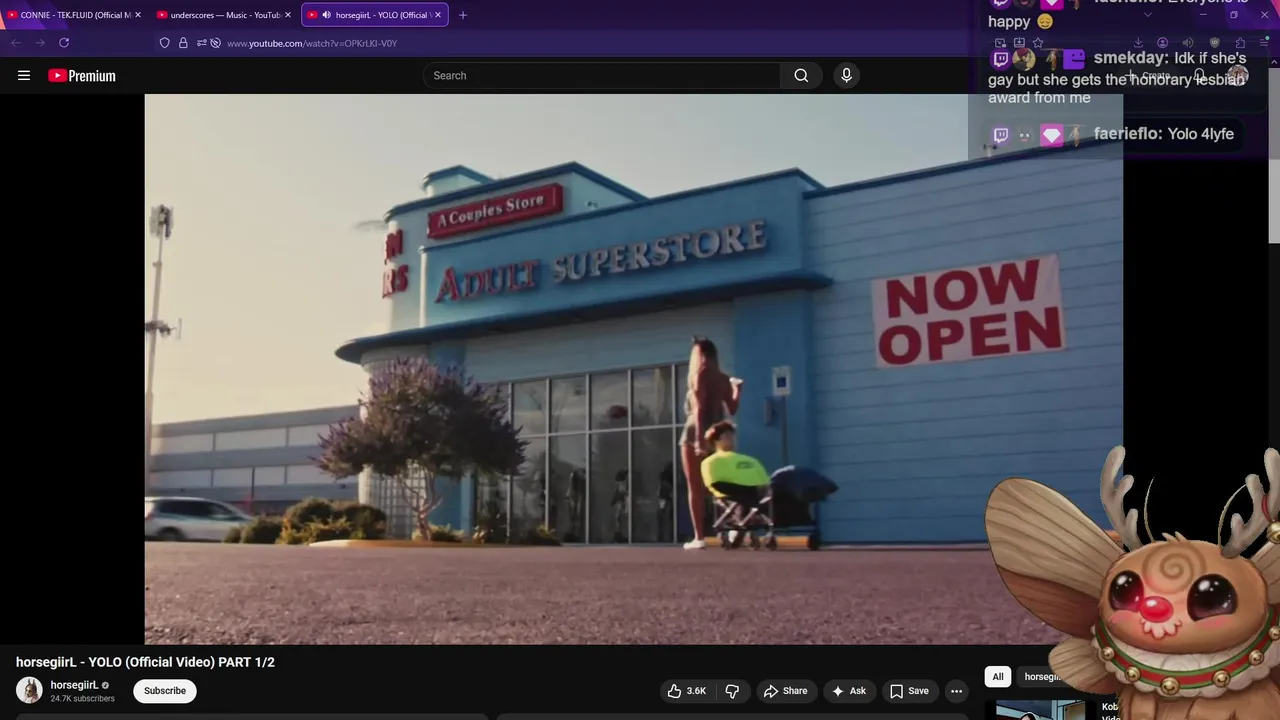Like the video with 3.6K likes
Screen dimensions: 1280x720
click(687, 691)
